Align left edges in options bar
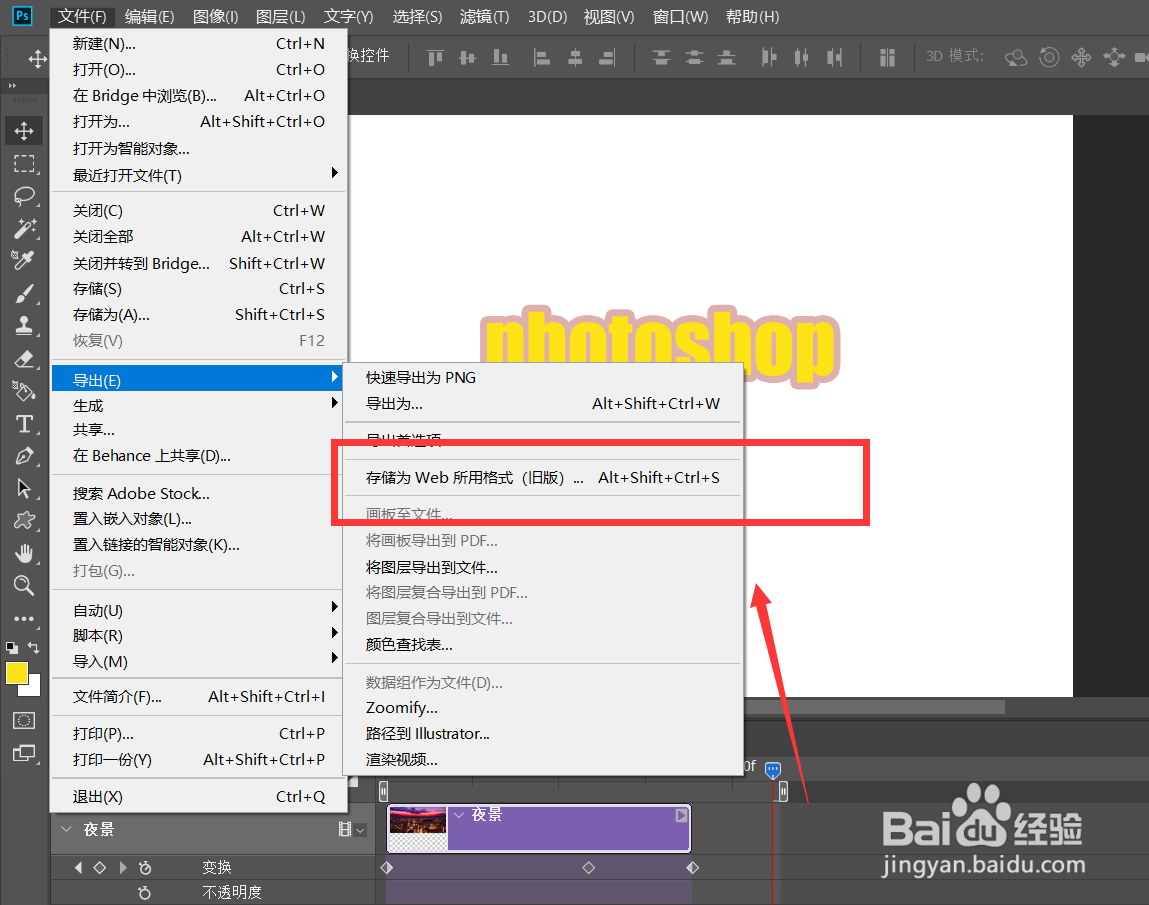 click(542, 57)
